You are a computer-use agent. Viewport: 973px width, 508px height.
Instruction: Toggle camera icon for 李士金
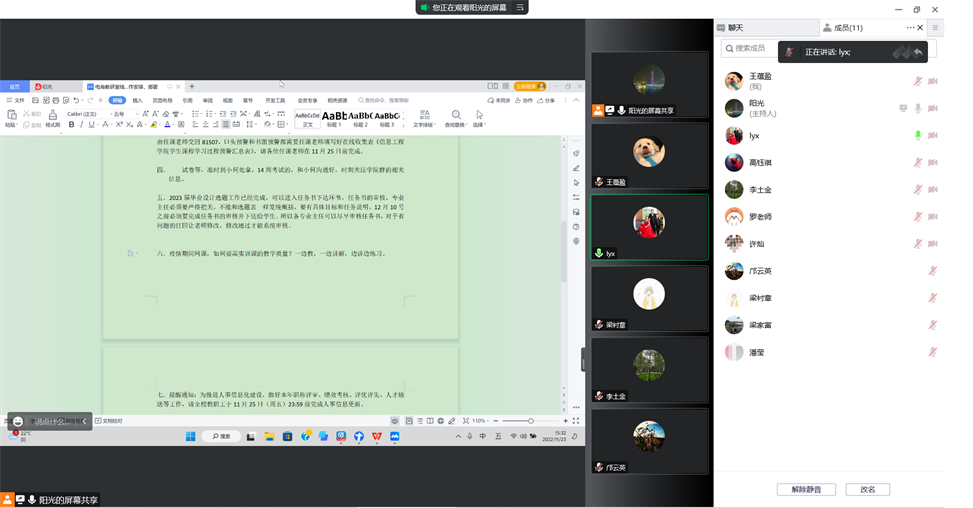point(932,189)
